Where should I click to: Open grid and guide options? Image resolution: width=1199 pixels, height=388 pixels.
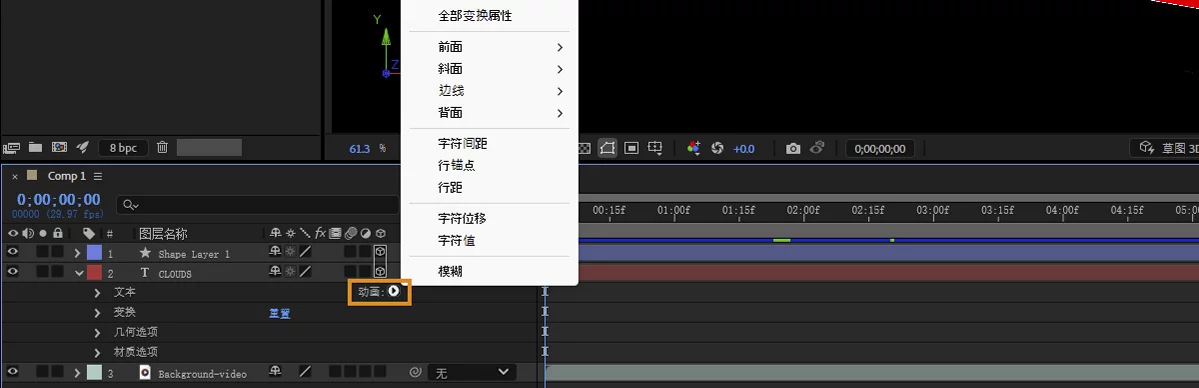click(x=655, y=148)
